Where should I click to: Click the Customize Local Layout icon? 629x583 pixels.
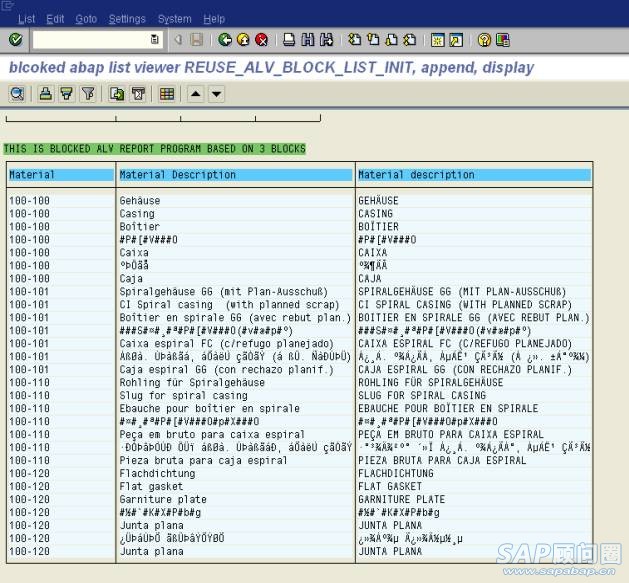[503, 40]
